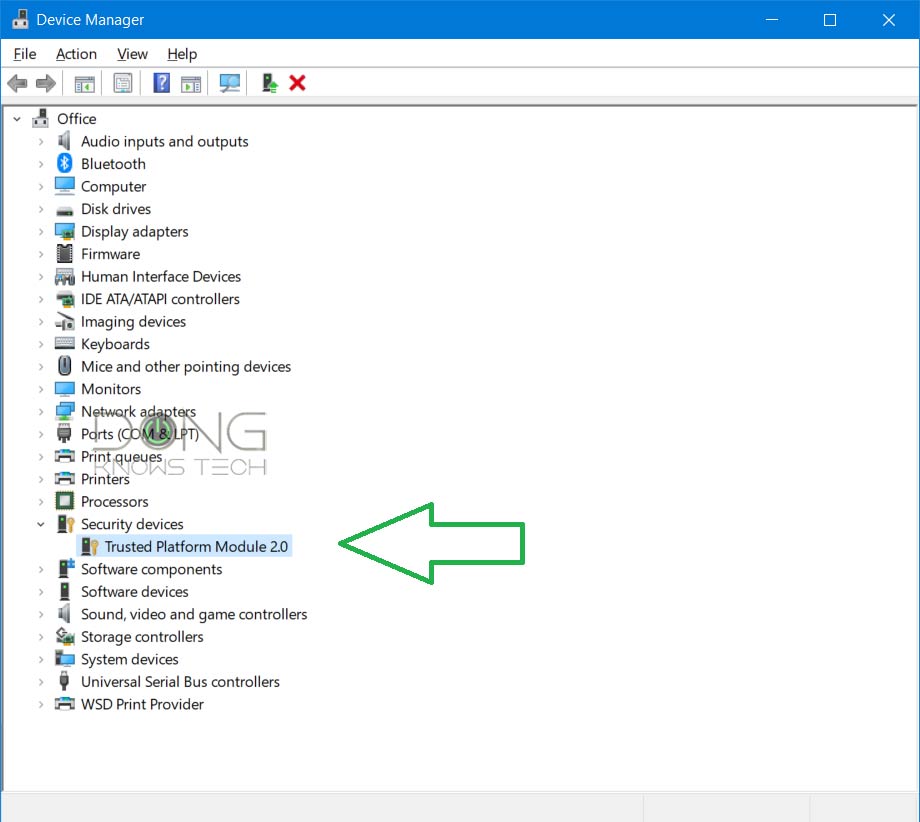Open the Help menu
This screenshot has width=920, height=822.
point(182,54)
